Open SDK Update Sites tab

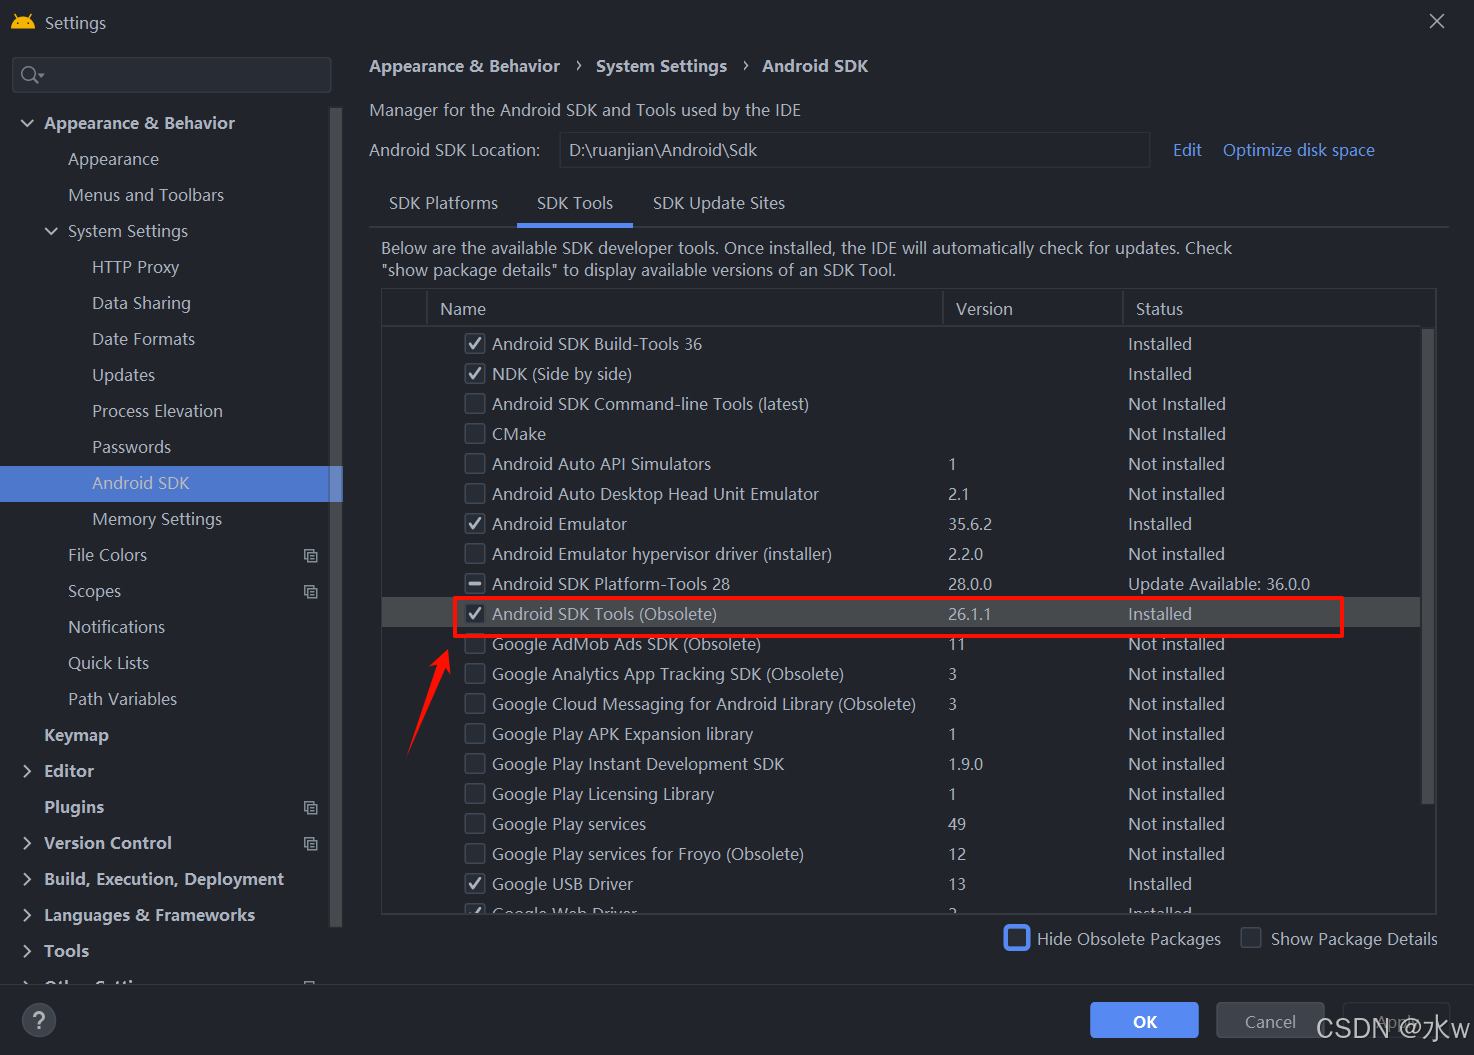719,203
